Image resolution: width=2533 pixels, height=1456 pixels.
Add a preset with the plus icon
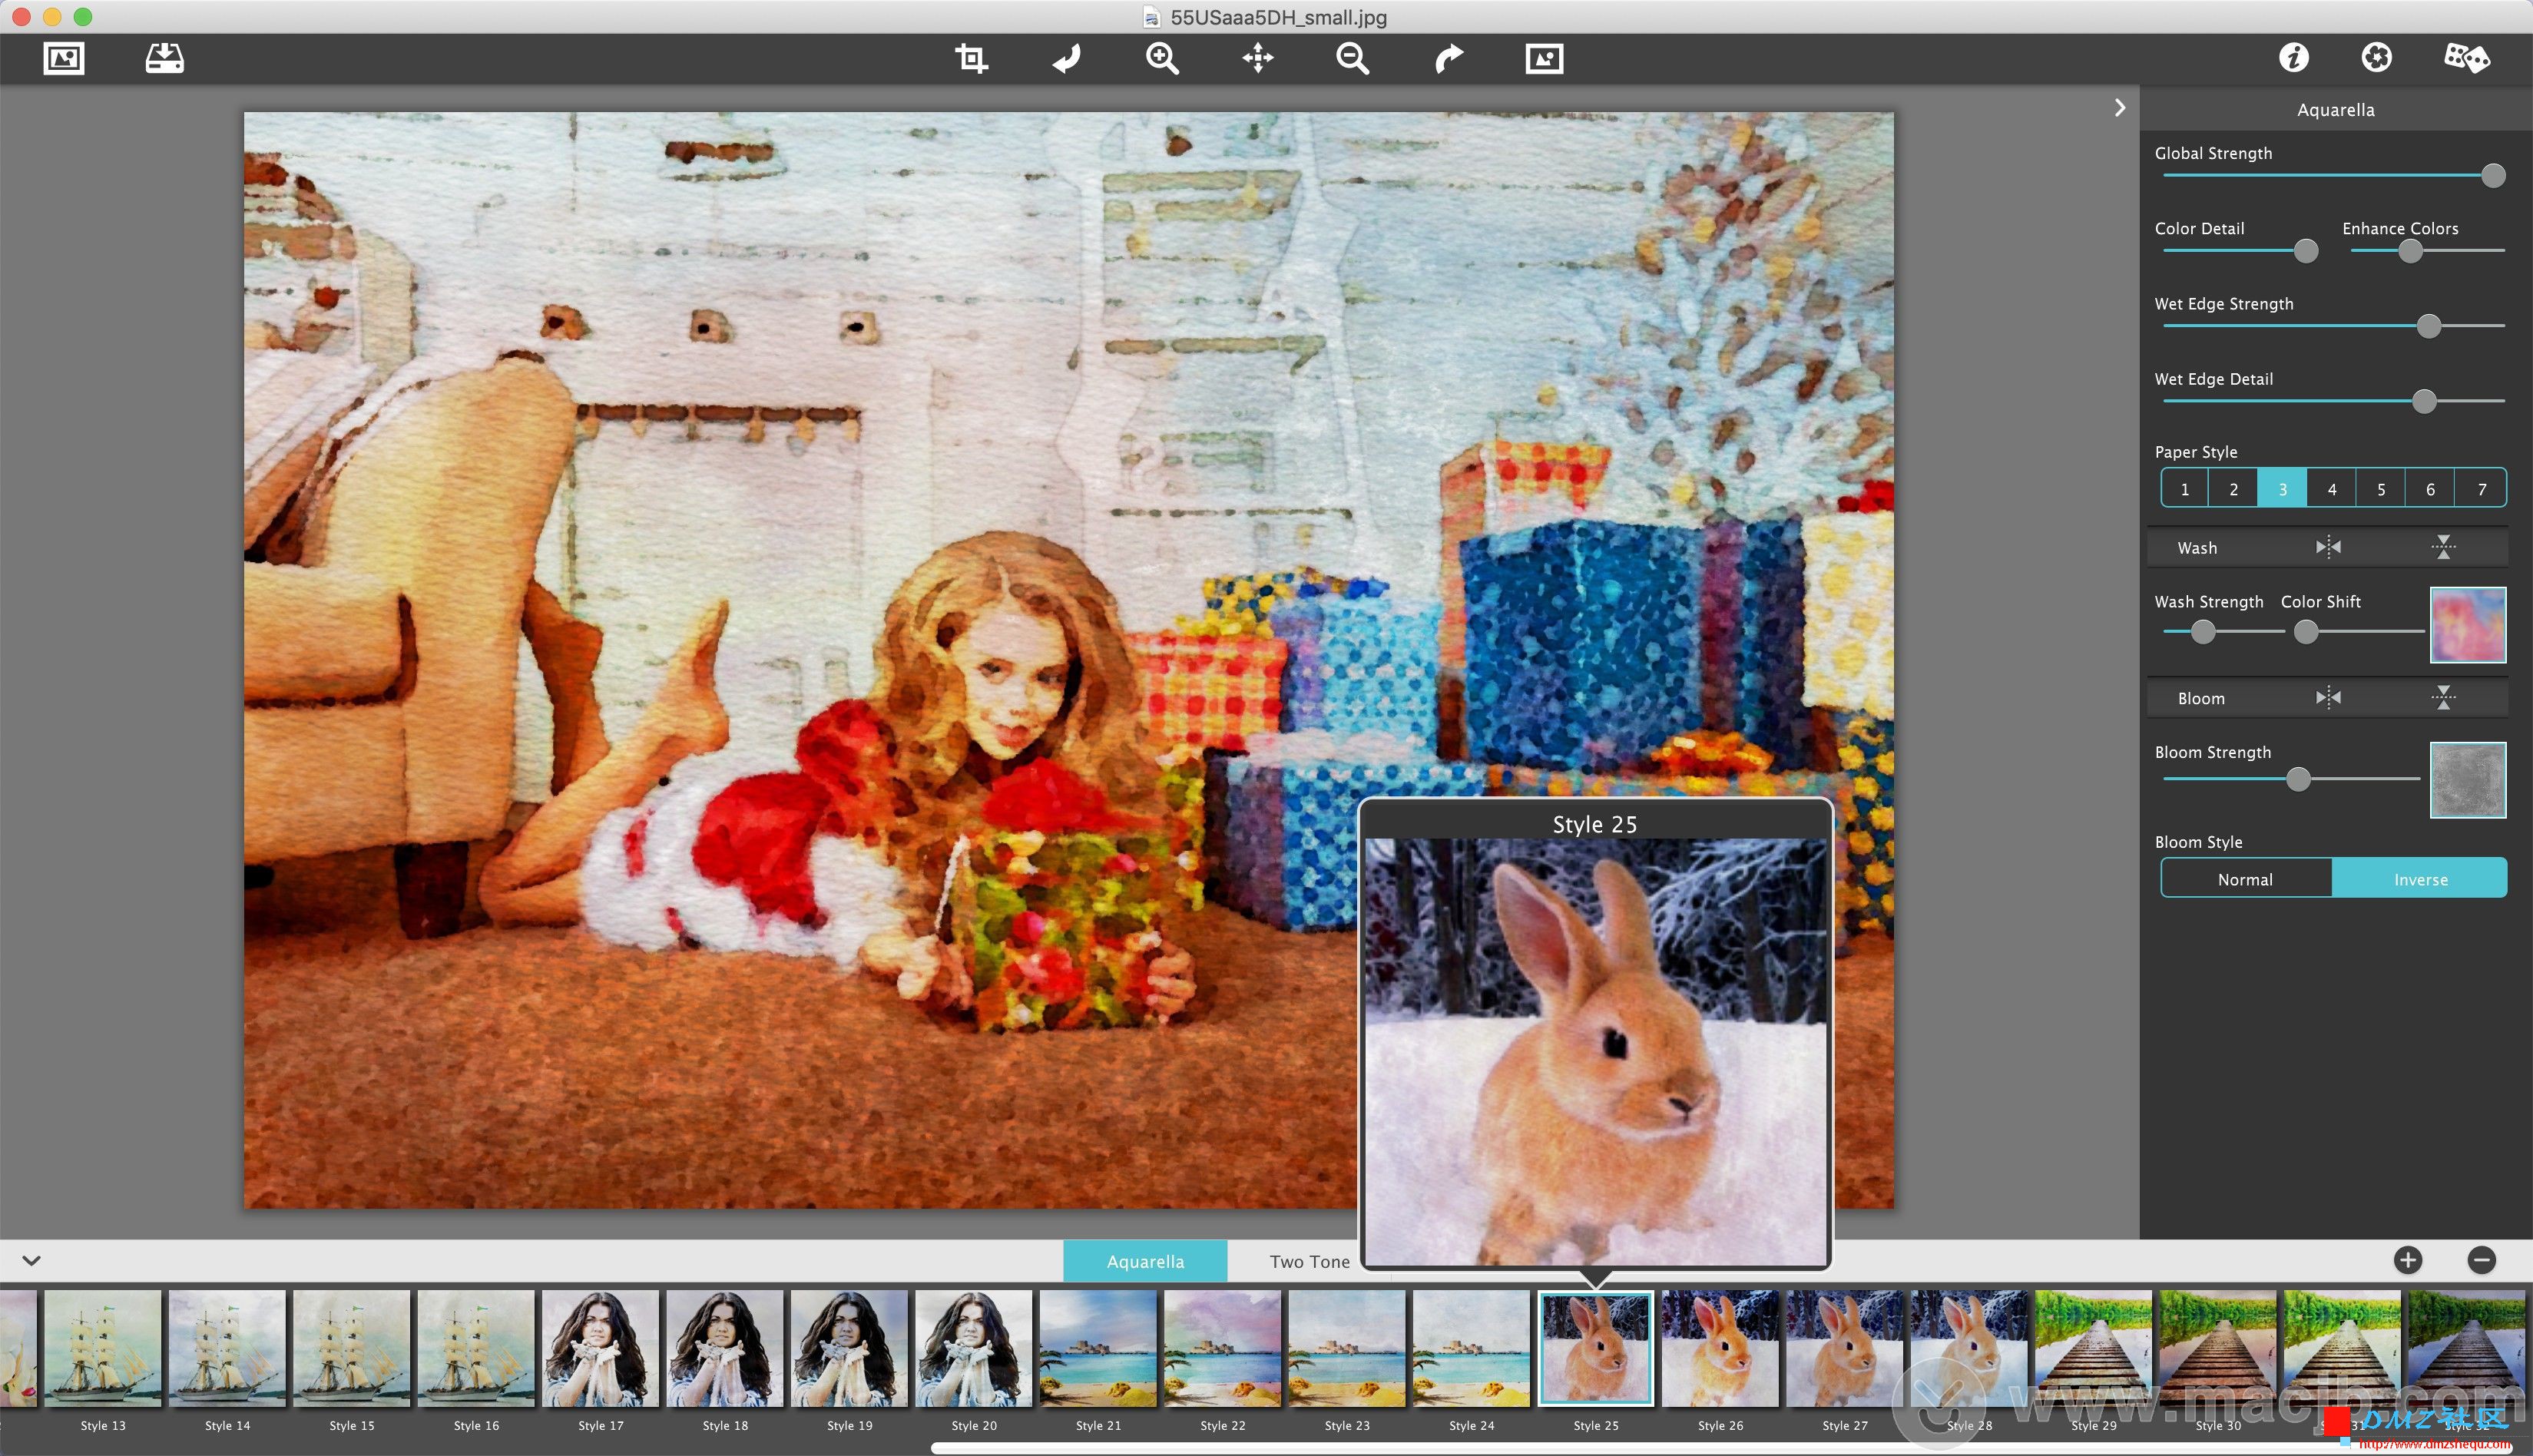click(2408, 1260)
